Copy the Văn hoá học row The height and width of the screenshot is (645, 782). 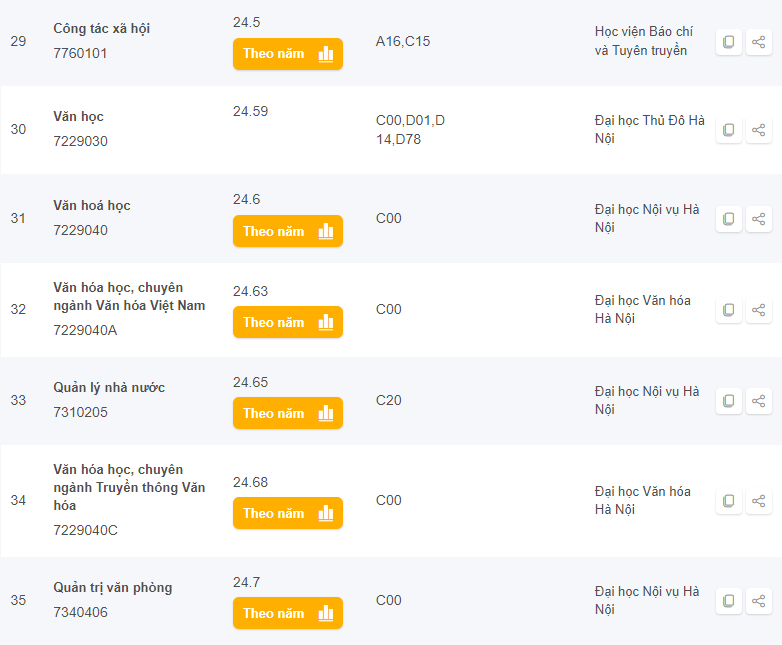coord(729,219)
